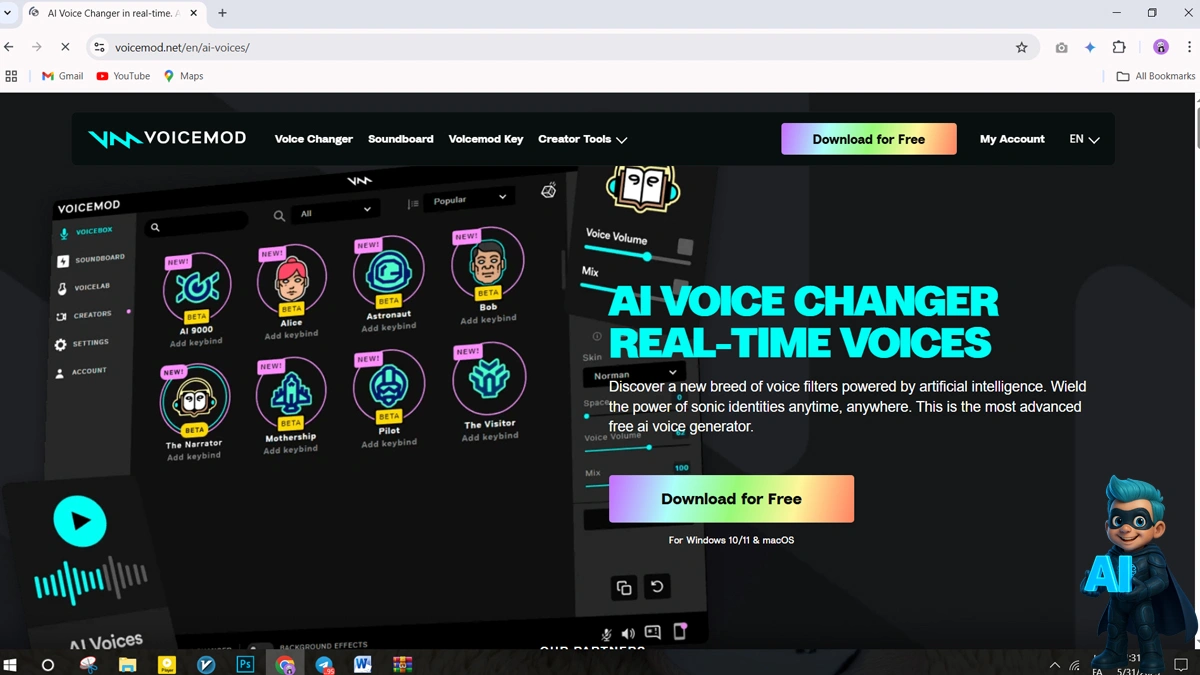Open Voicebox in mockup sidebar
This screenshot has height=675, width=1200.
point(86,232)
